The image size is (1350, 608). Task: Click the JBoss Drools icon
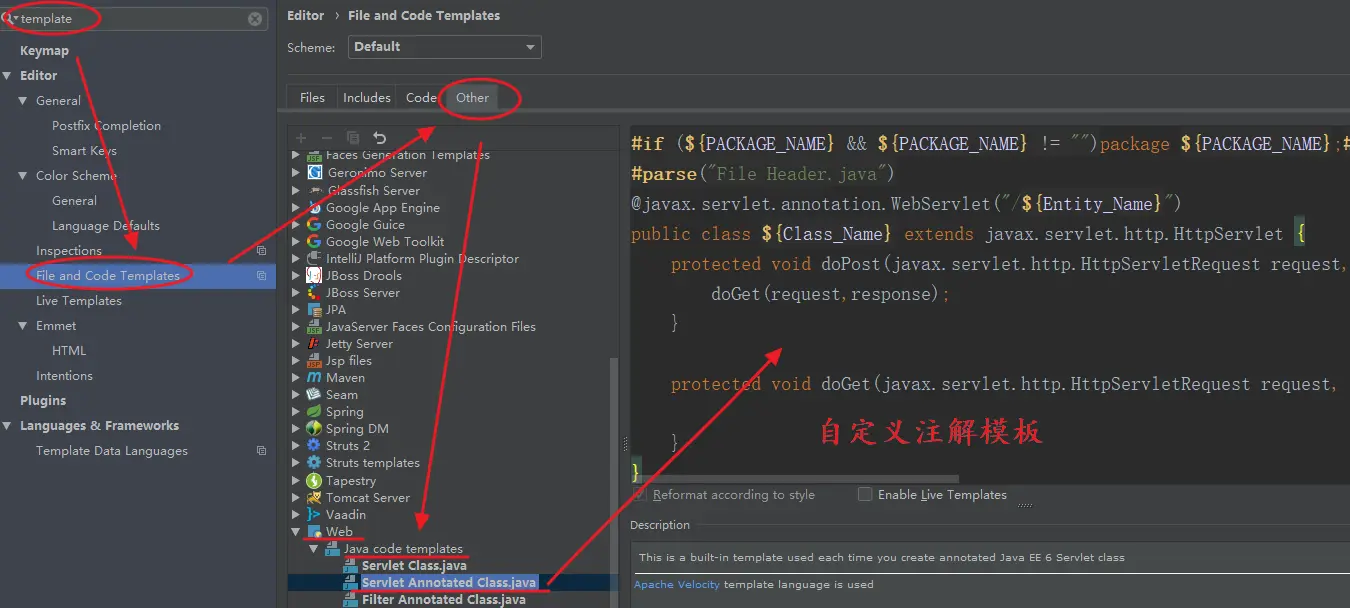(x=314, y=275)
